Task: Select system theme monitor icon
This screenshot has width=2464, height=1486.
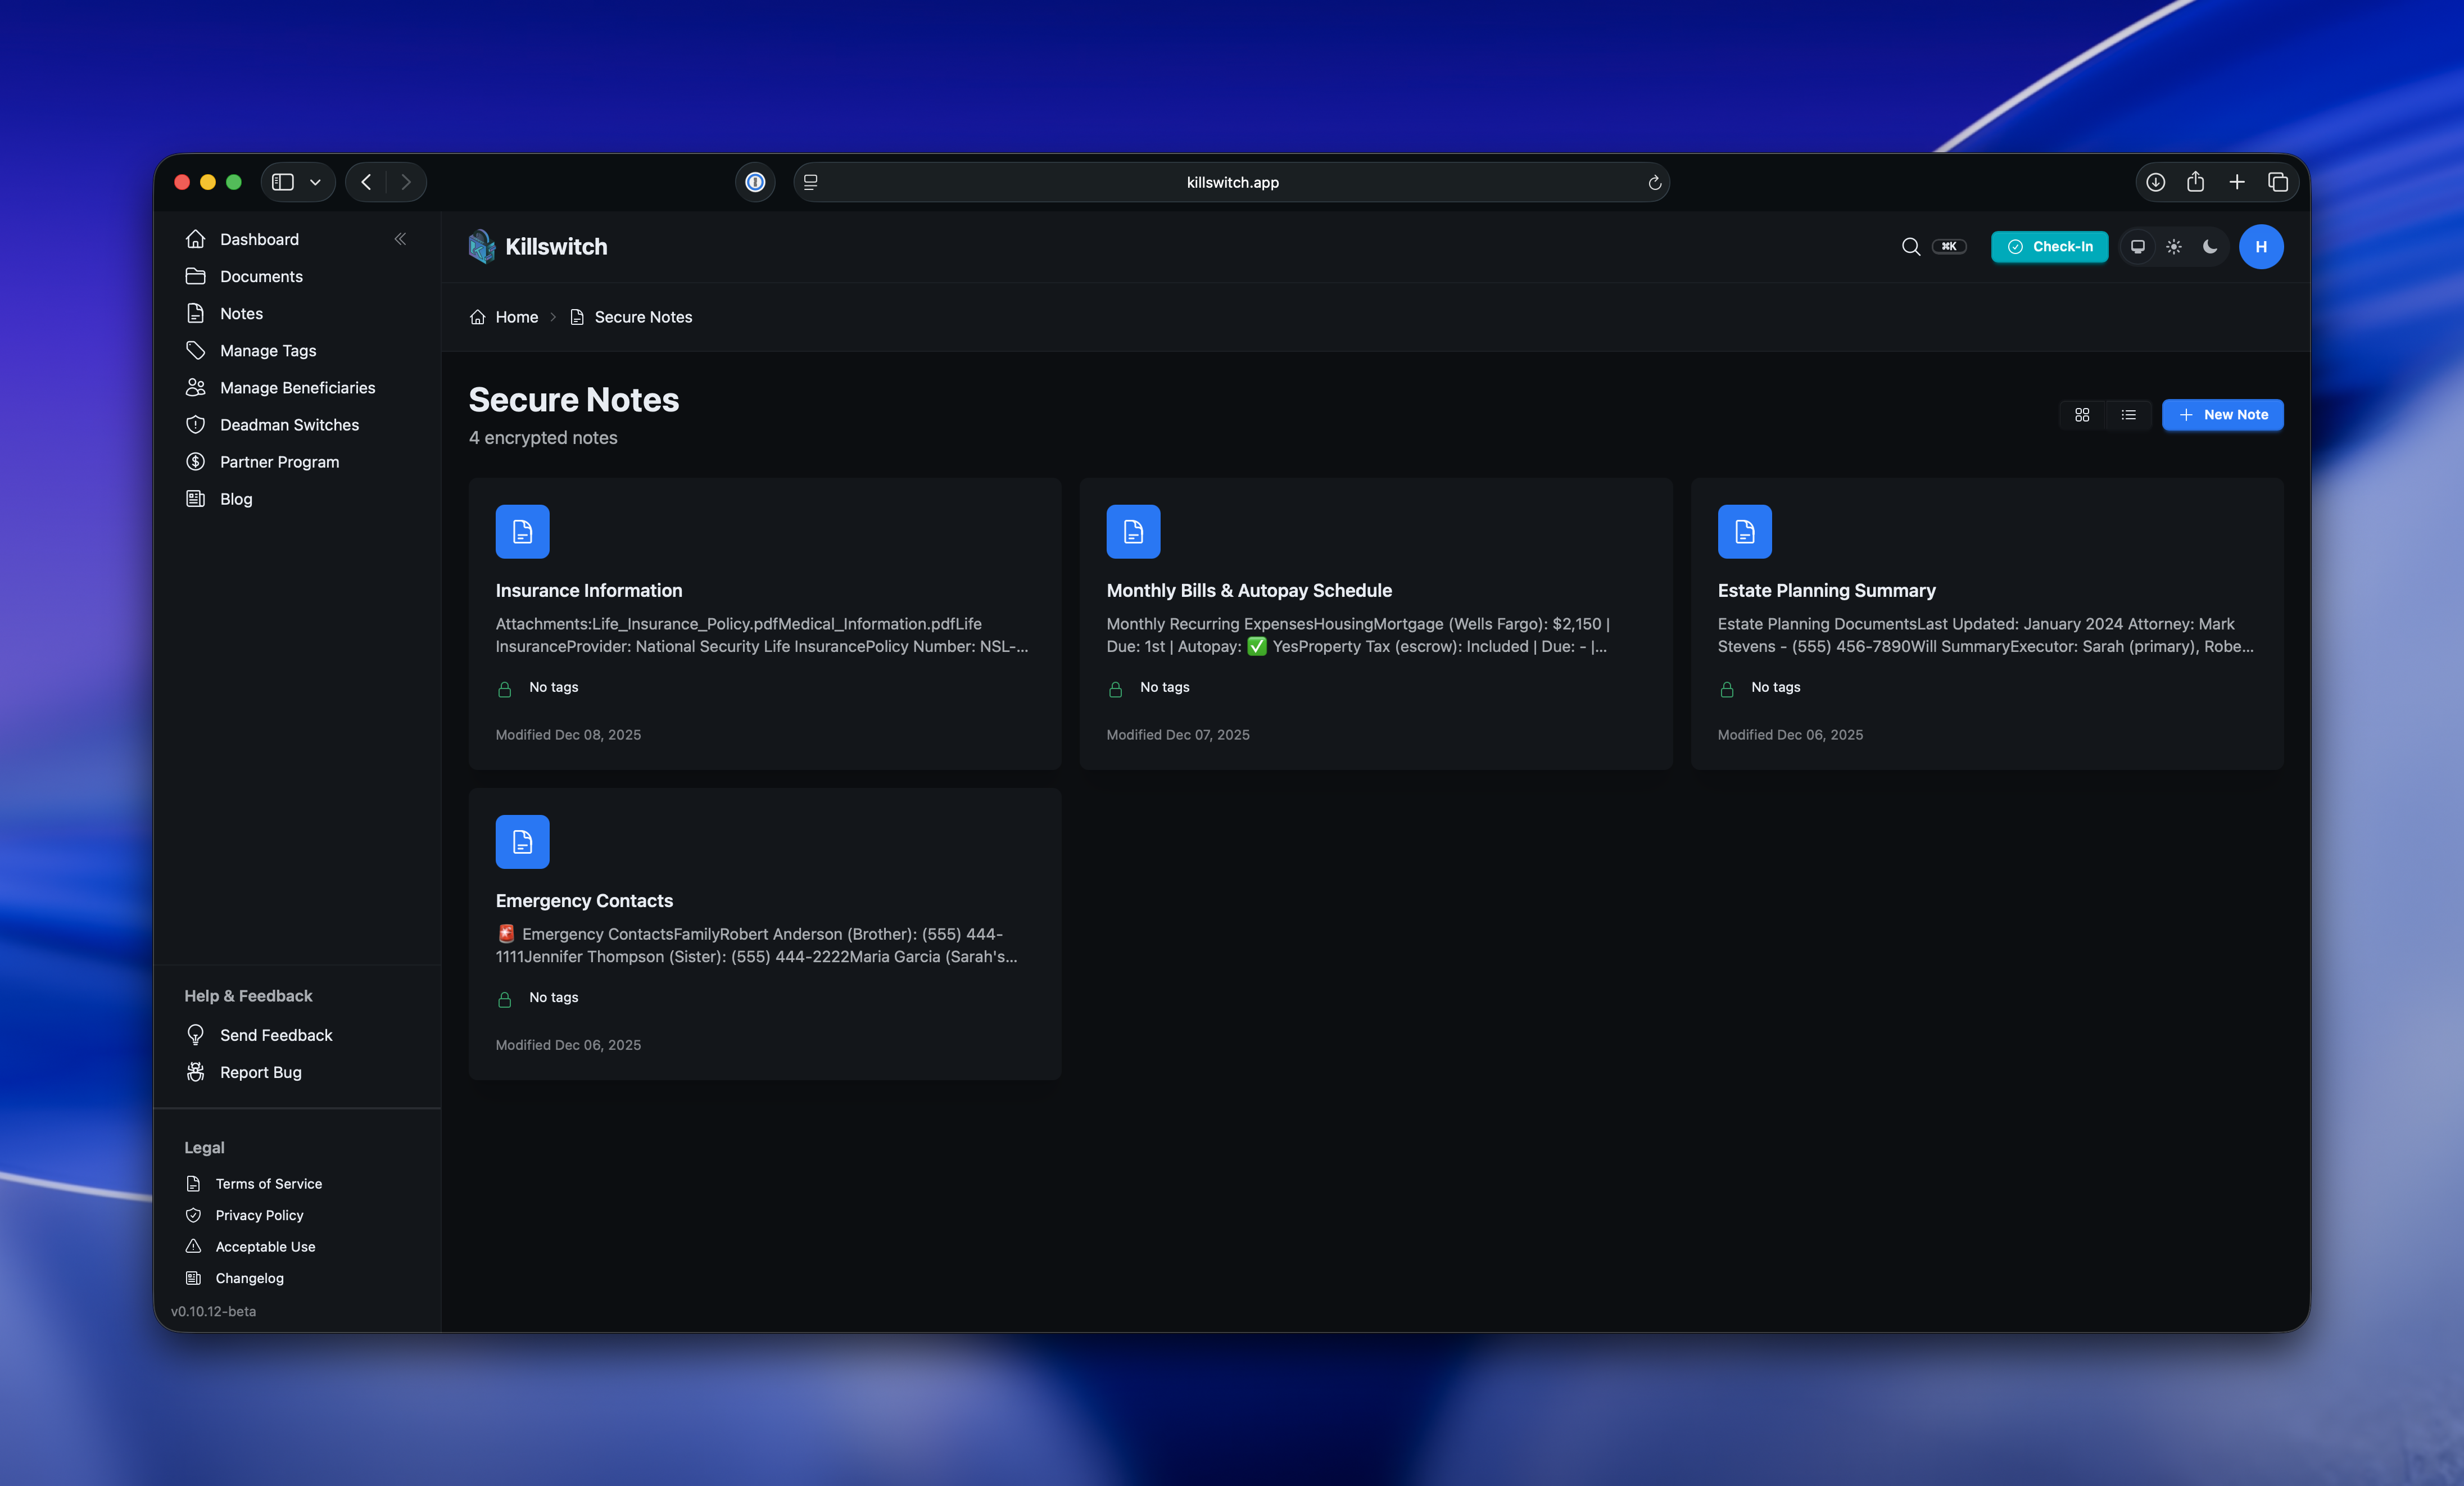Action: pyautogui.click(x=2138, y=247)
